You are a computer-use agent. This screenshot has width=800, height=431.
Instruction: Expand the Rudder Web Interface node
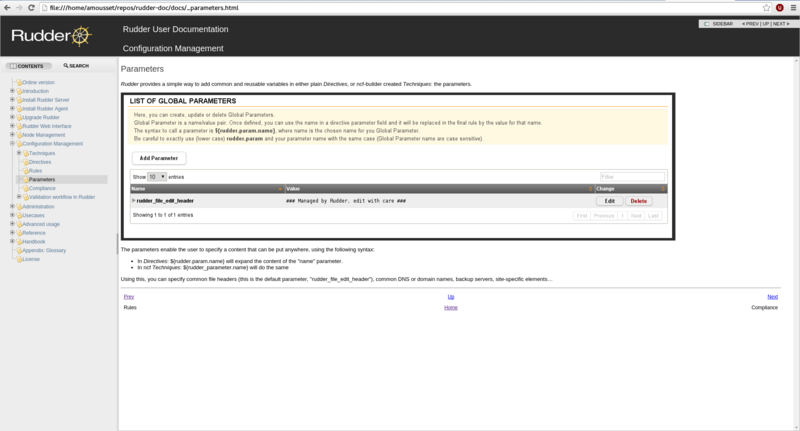pyautogui.click(x=12, y=125)
